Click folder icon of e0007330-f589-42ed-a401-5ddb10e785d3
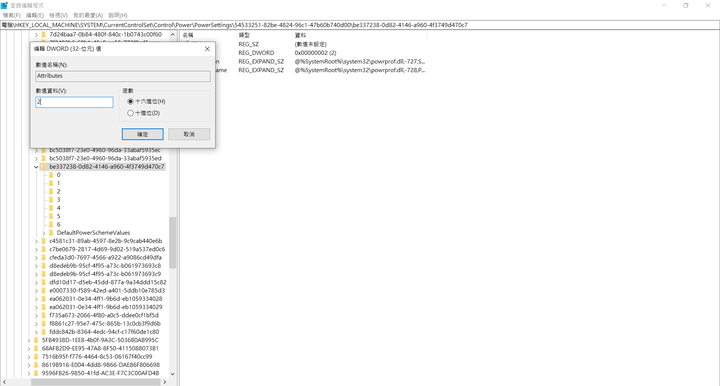The image size is (720, 386). (x=44, y=291)
